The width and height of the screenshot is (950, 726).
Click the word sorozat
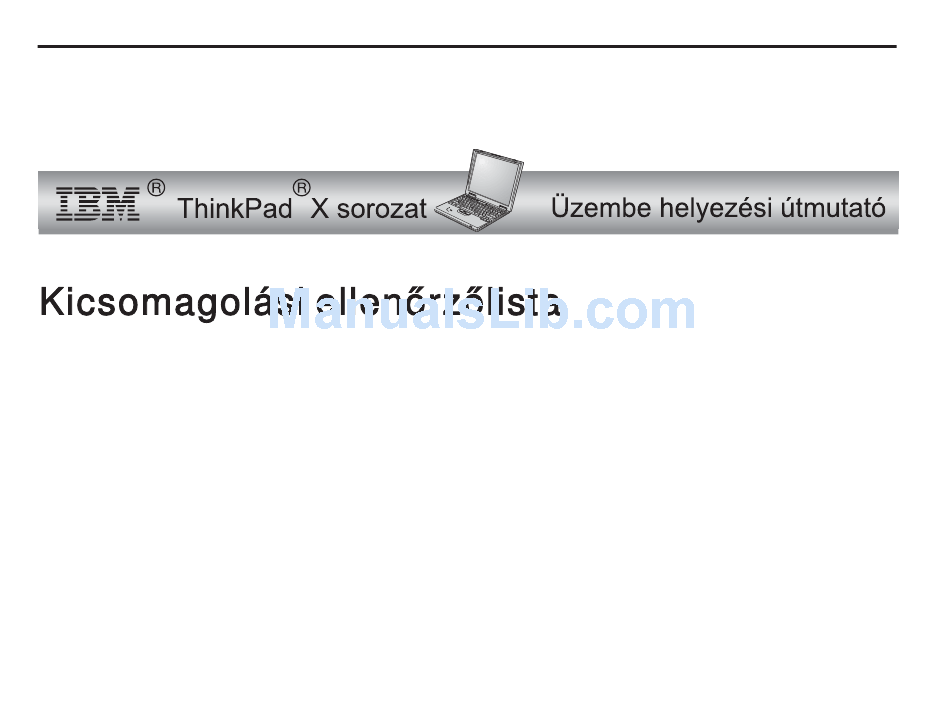[382, 210]
